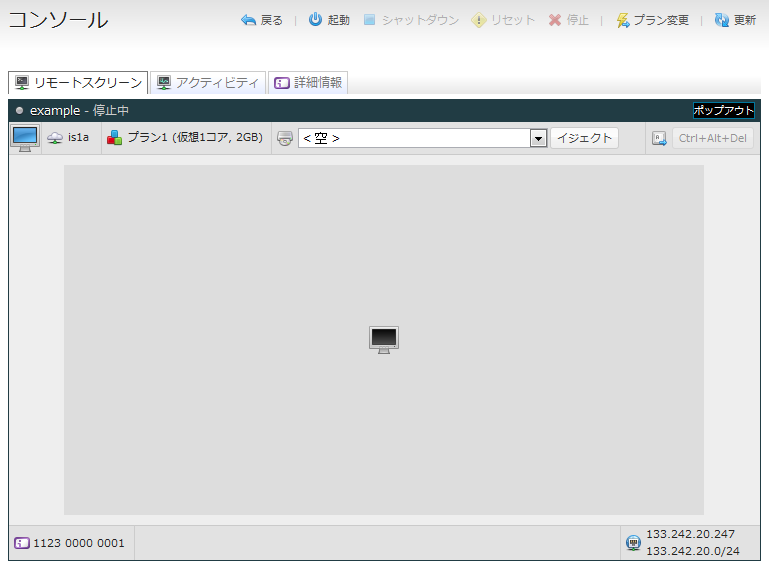Click the network icon beside IP address
Screen dimensions: 769x569
(633, 543)
